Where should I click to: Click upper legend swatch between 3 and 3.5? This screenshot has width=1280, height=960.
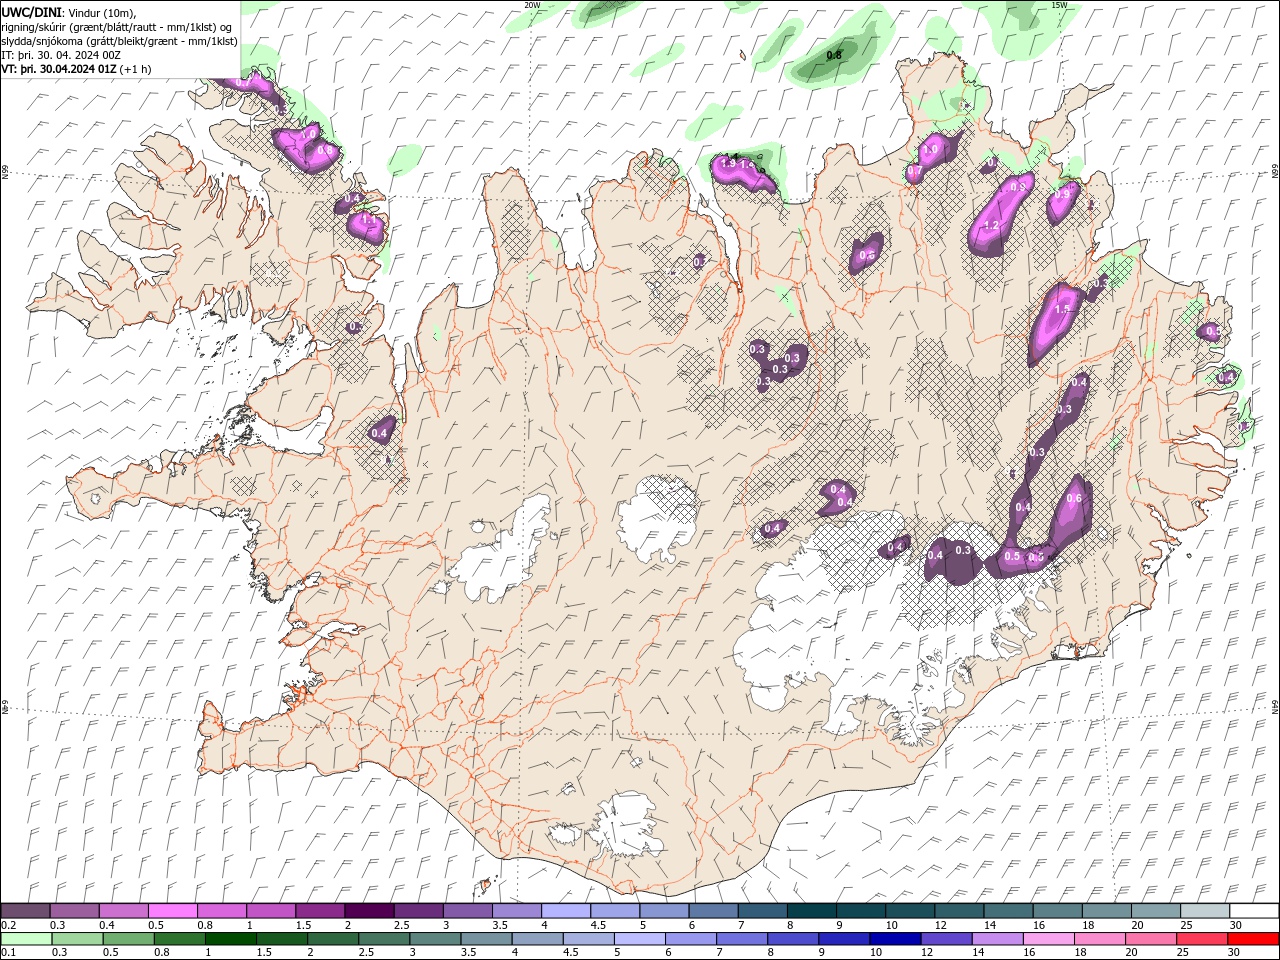[468, 911]
